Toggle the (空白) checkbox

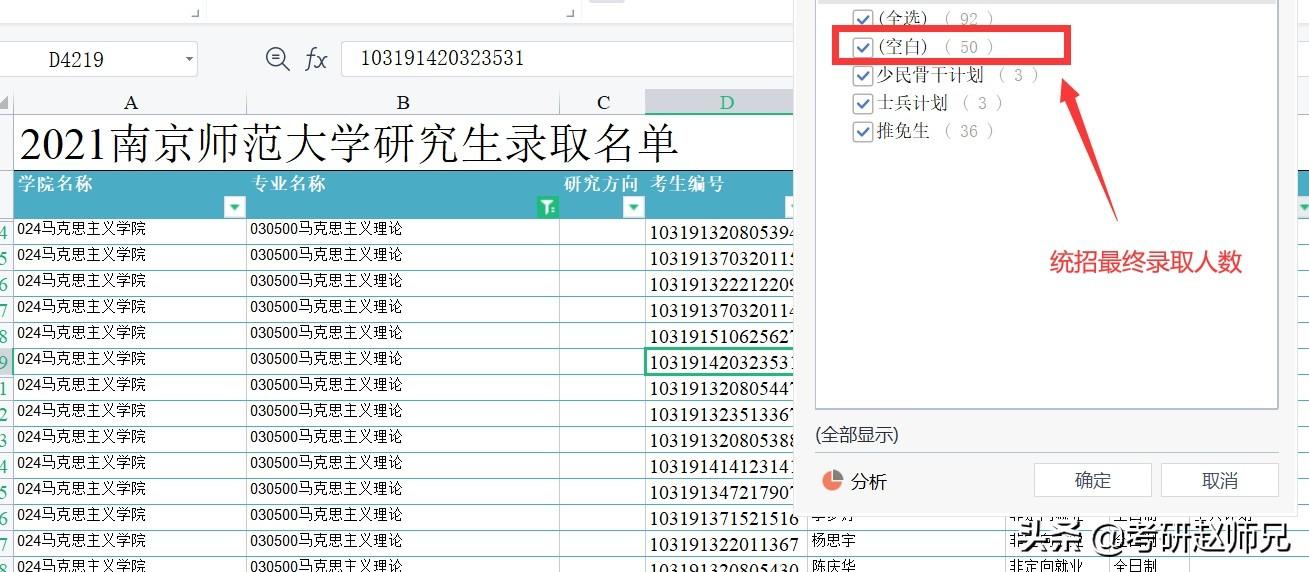tap(863, 46)
